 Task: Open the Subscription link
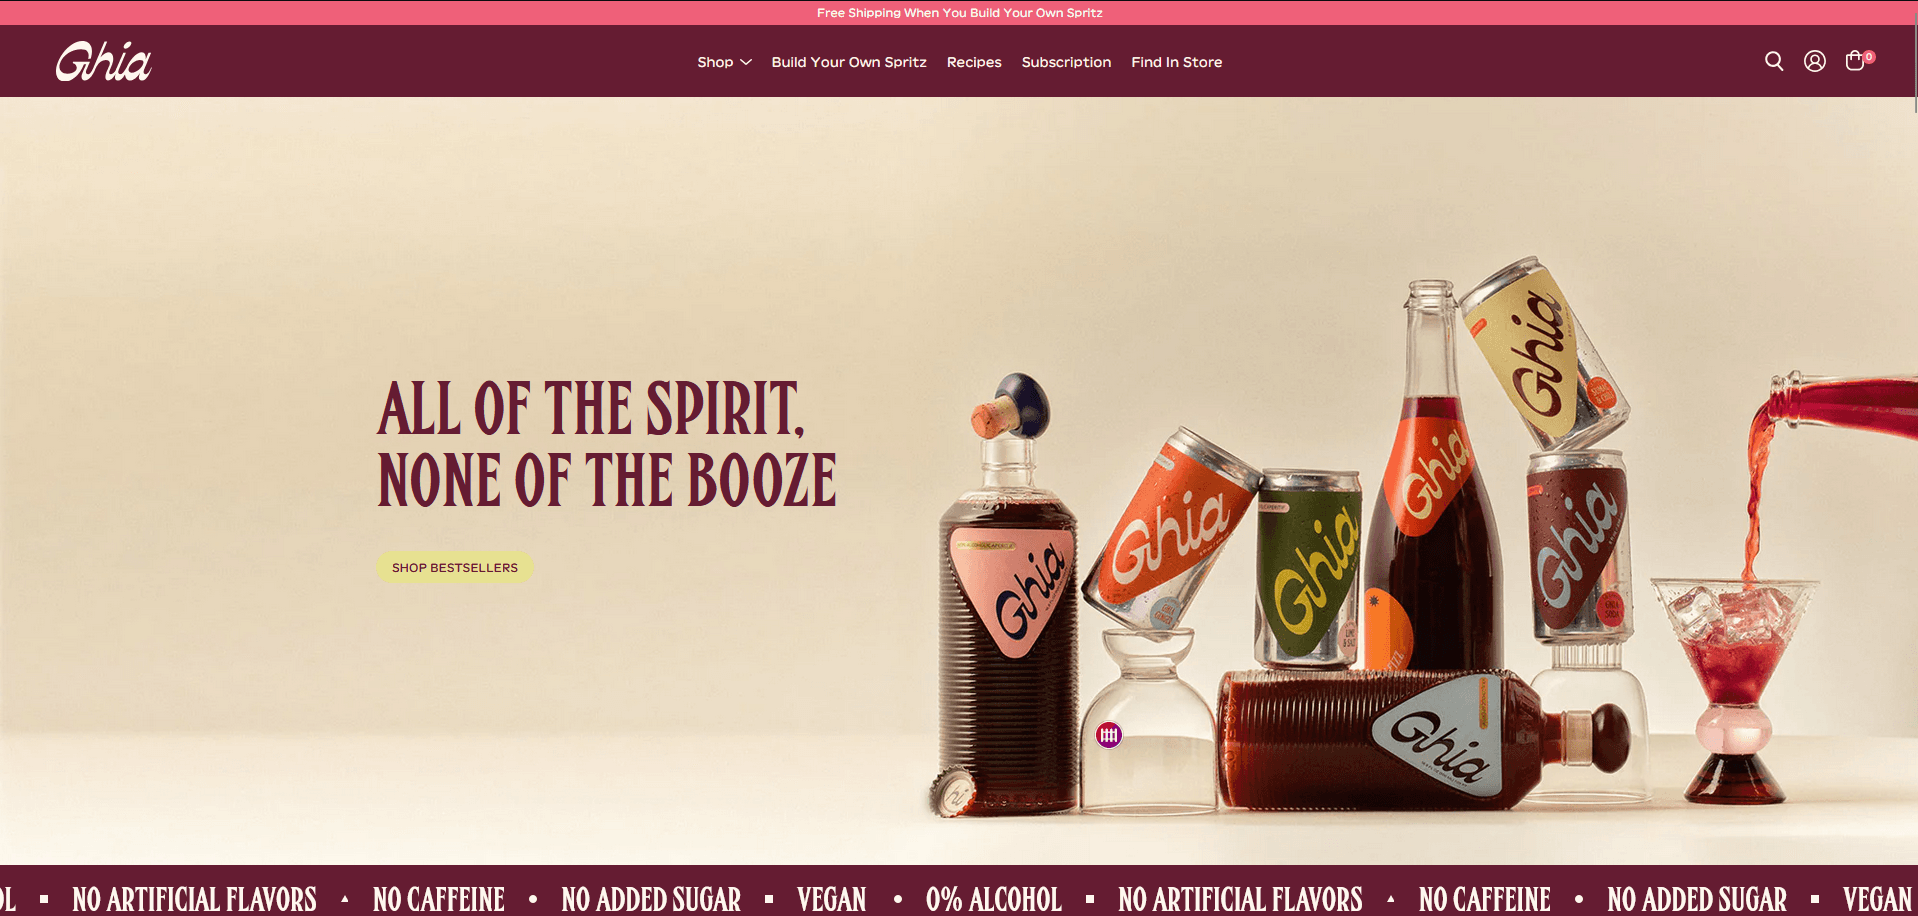(1066, 62)
